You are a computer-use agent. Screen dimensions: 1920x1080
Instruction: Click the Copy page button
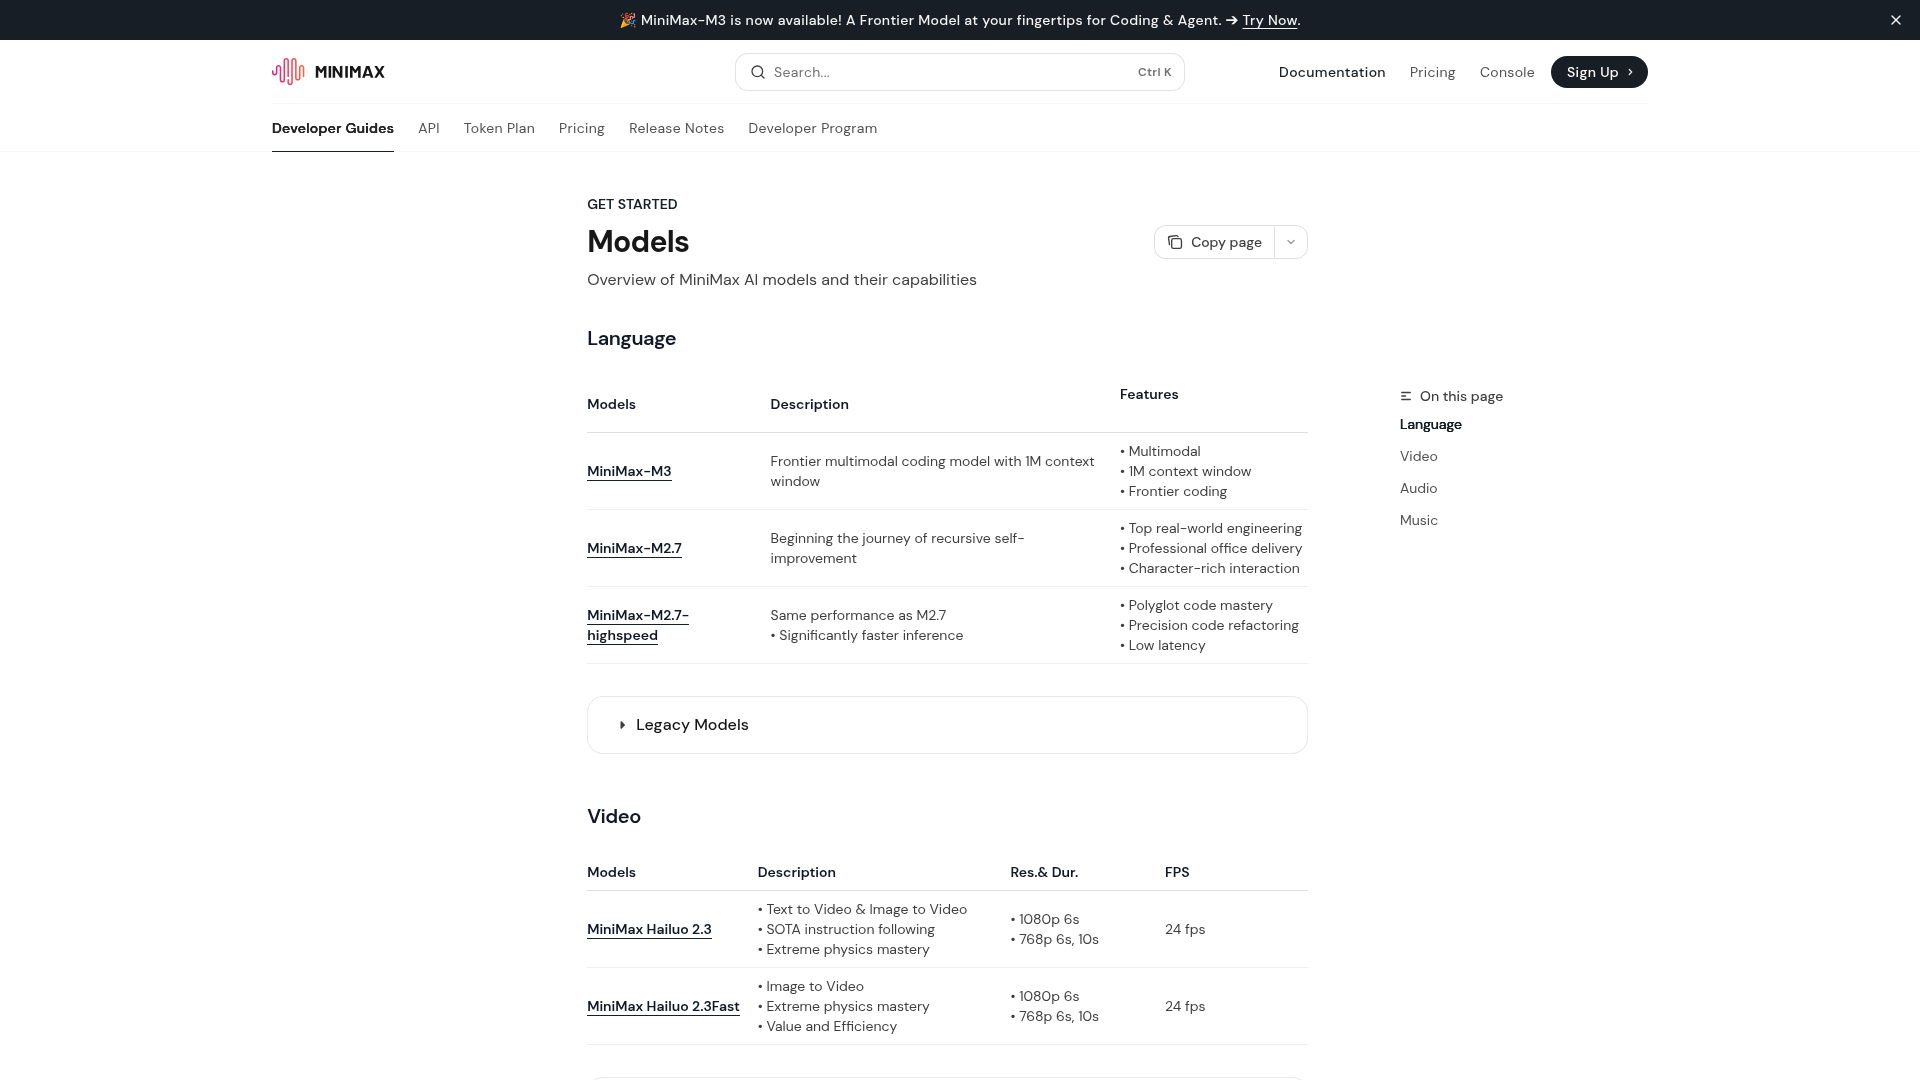1214,242
